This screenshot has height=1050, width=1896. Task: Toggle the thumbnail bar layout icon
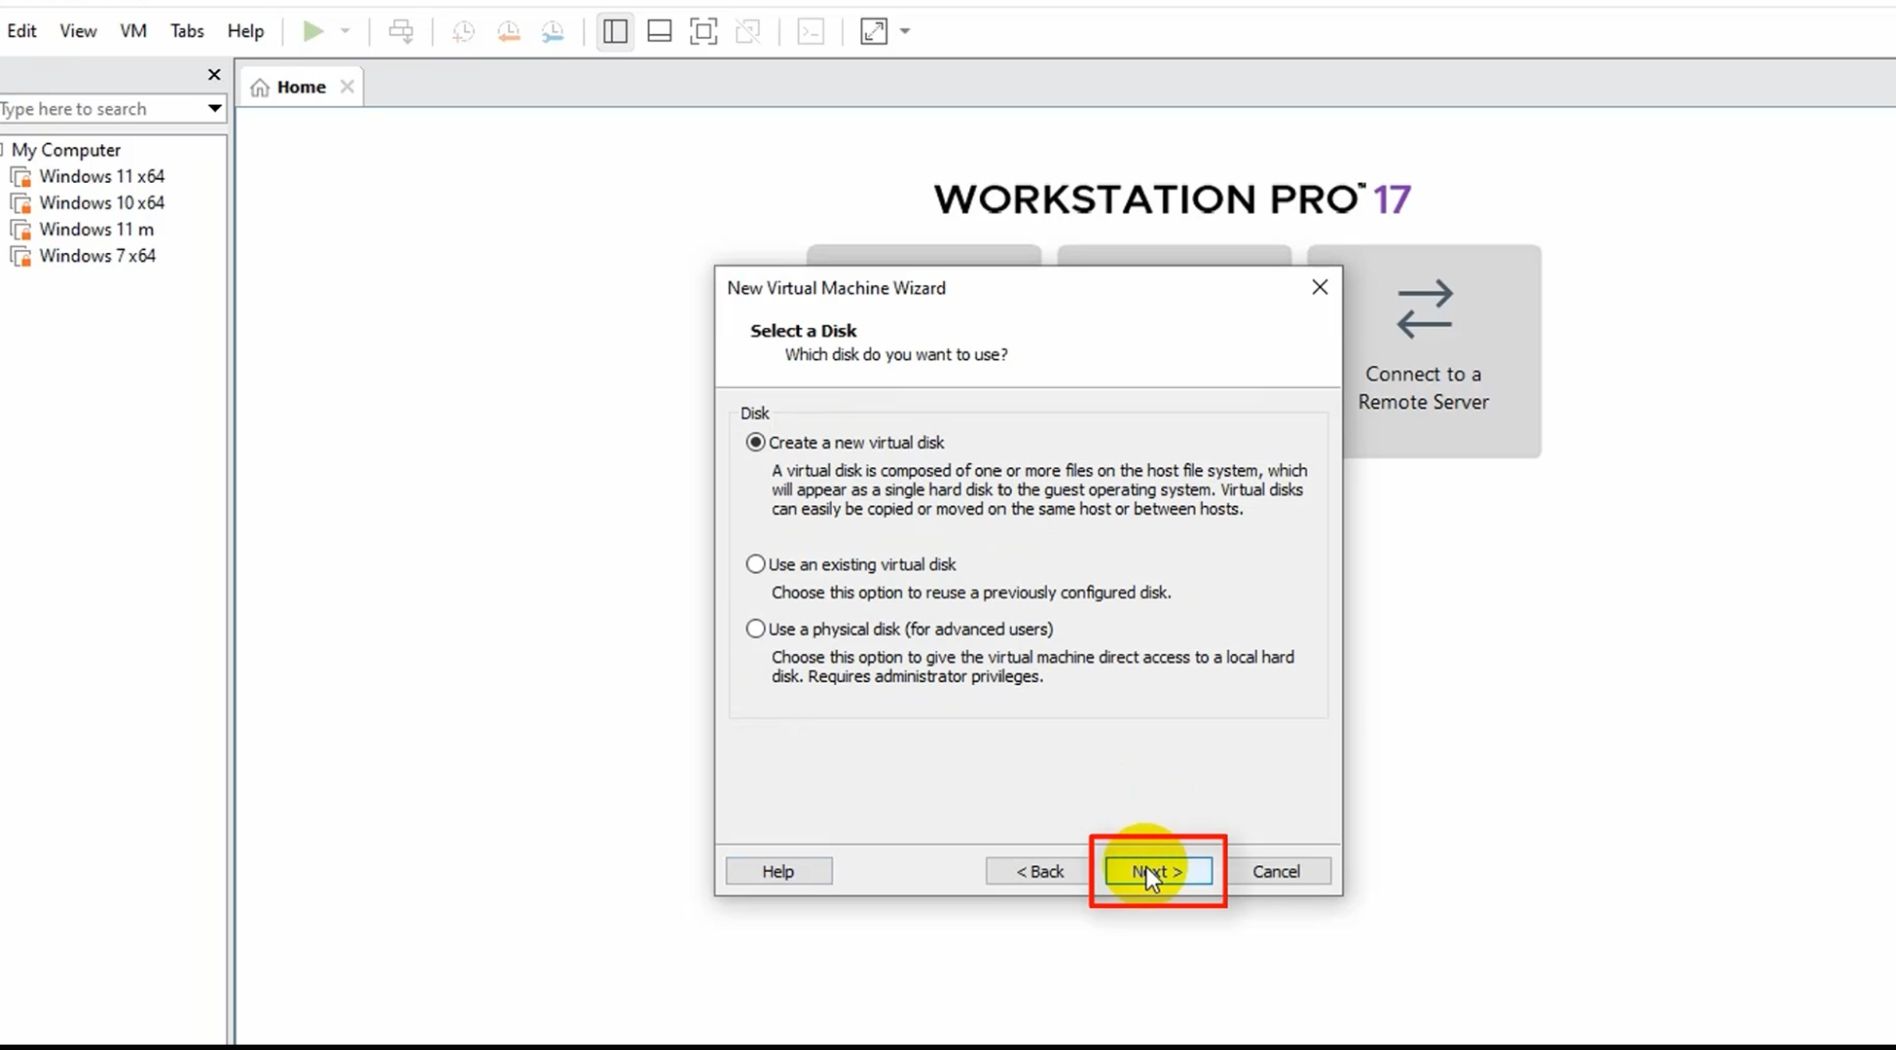coord(659,31)
